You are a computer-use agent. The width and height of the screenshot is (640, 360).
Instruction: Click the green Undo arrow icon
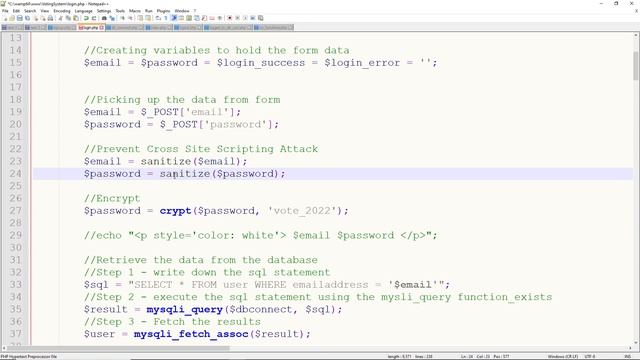[x=86, y=18]
